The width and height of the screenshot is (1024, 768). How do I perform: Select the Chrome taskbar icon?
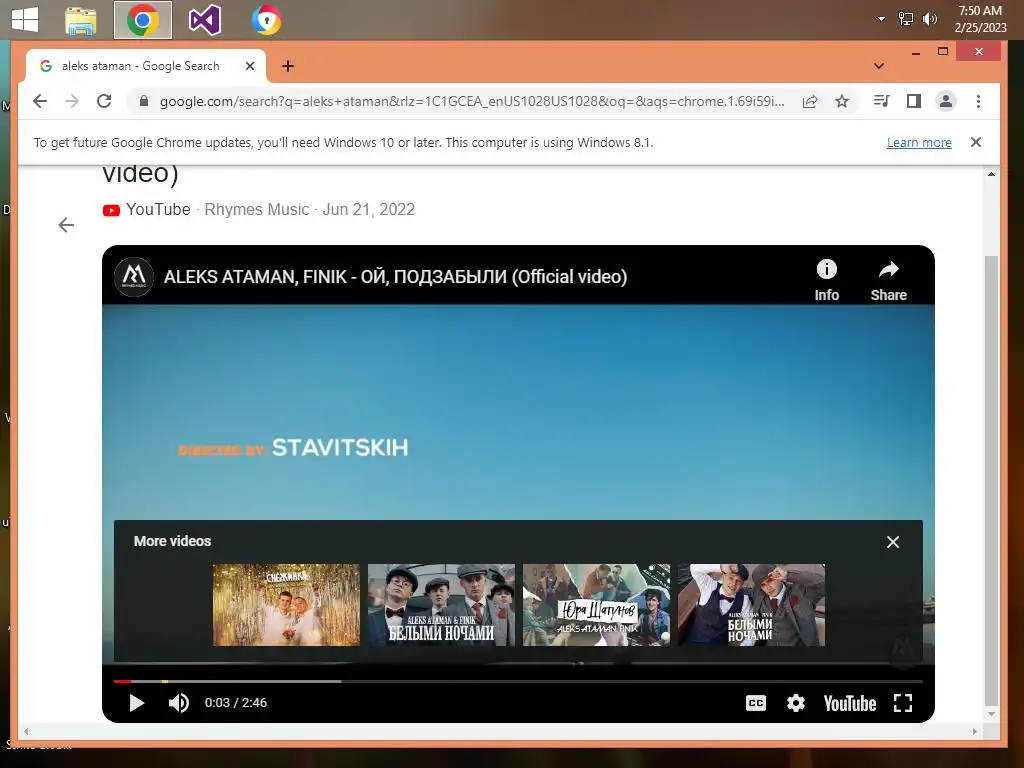coord(142,20)
